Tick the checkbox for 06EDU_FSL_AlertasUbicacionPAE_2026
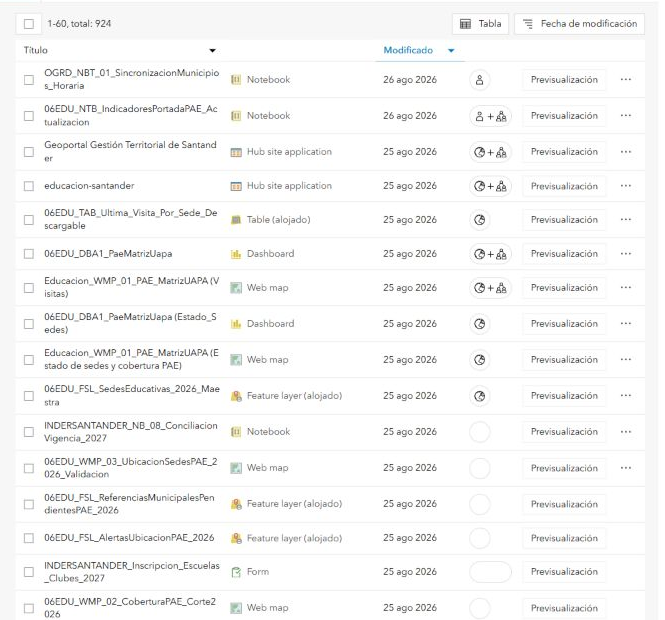Viewport: 665px width, 620px height. pyautogui.click(x=29, y=538)
